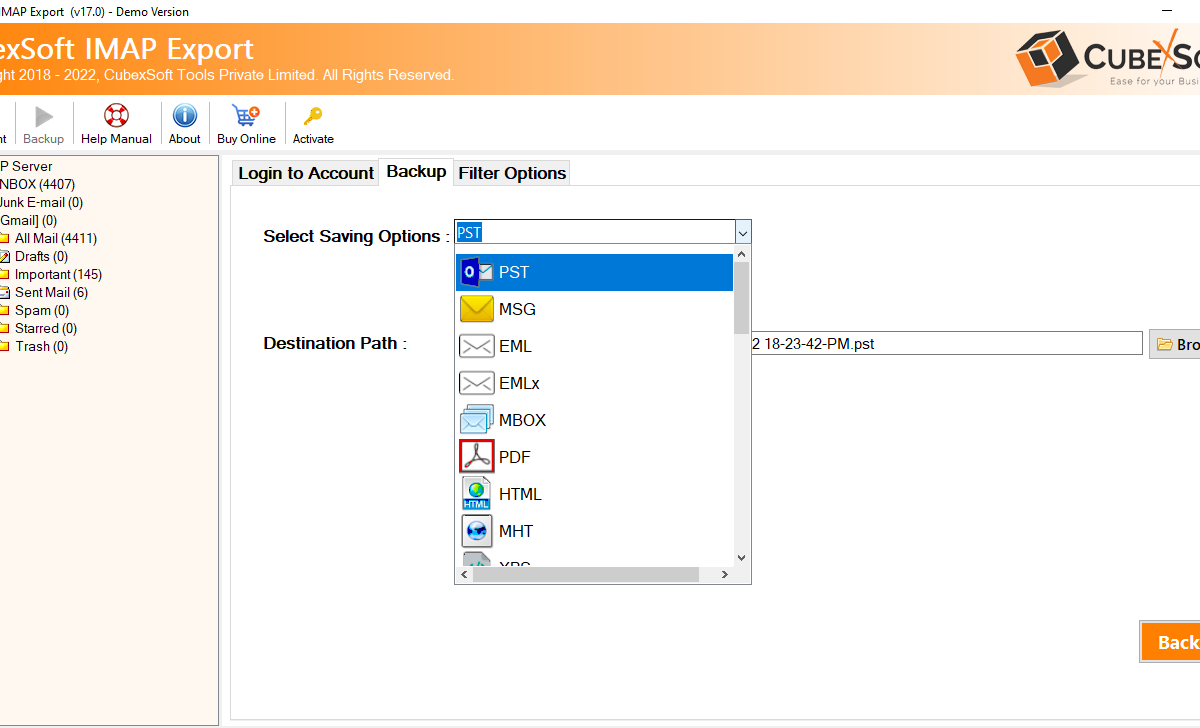Select the Junk E-mail (0) tree item
Viewport: 1200px width, 728px height.
(41, 202)
